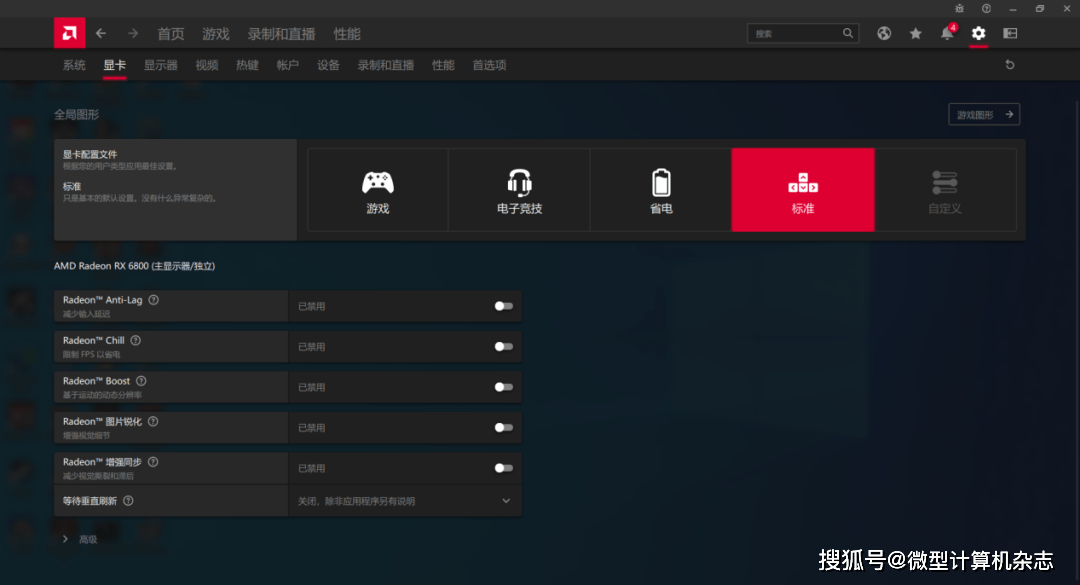
Task: Show help for Radeon Boost
Action: pos(141,381)
